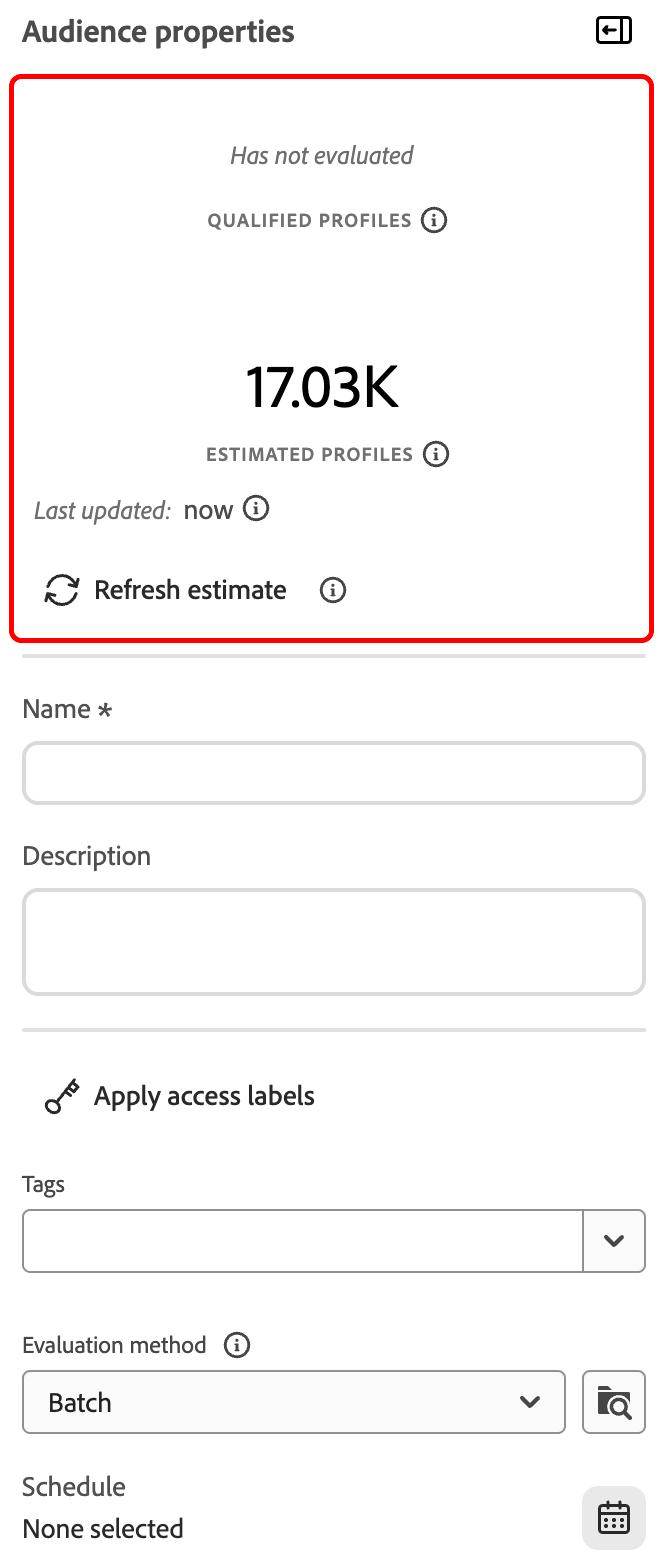Image resolution: width=666 pixels, height=1565 pixels.
Task: Click the circular arrows refresh icon
Action: click(62, 590)
